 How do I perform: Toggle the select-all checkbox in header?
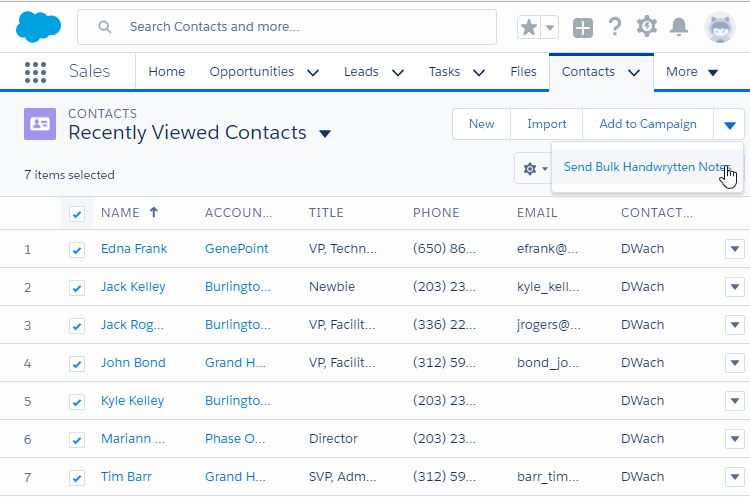coord(77,213)
